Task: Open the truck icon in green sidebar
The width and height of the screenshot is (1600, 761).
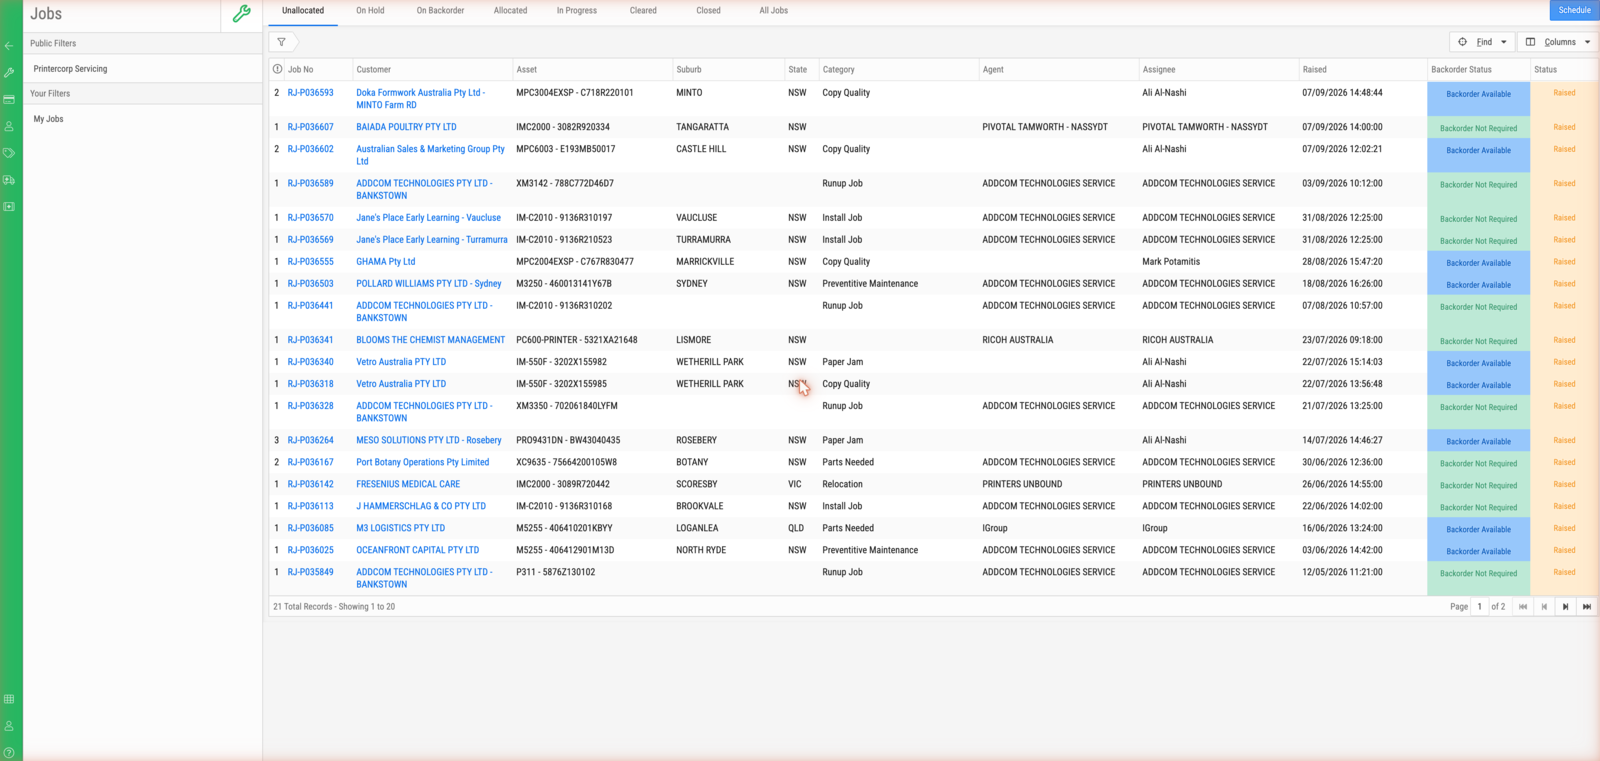Action: pos(9,180)
